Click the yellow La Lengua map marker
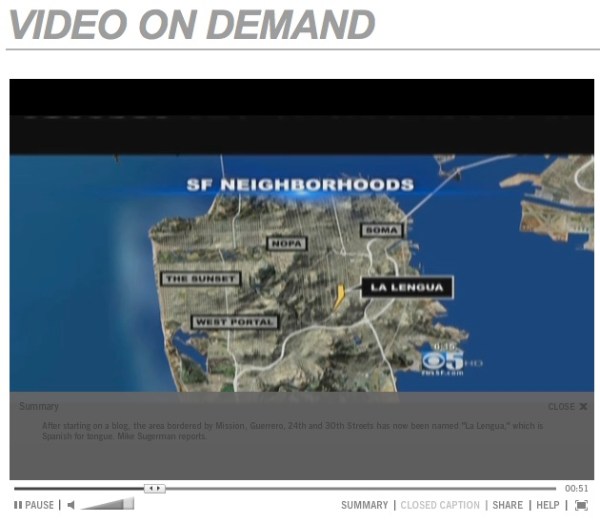600x522 pixels. (340, 294)
